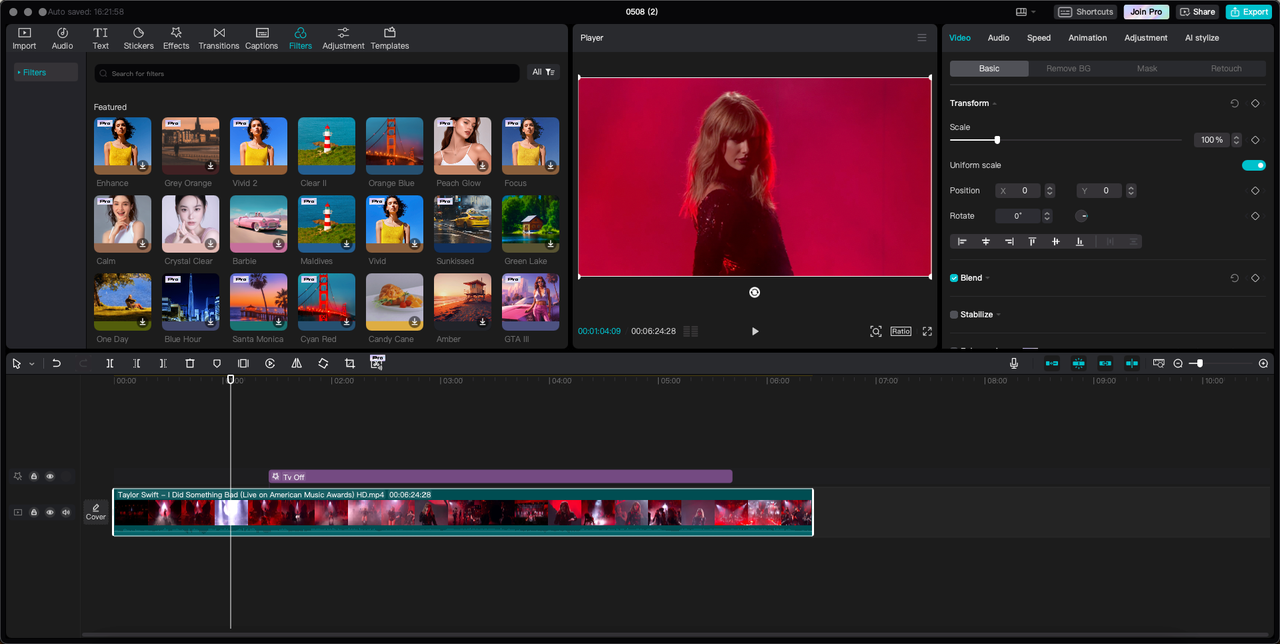Click the Share button

tap(1197, 12)
